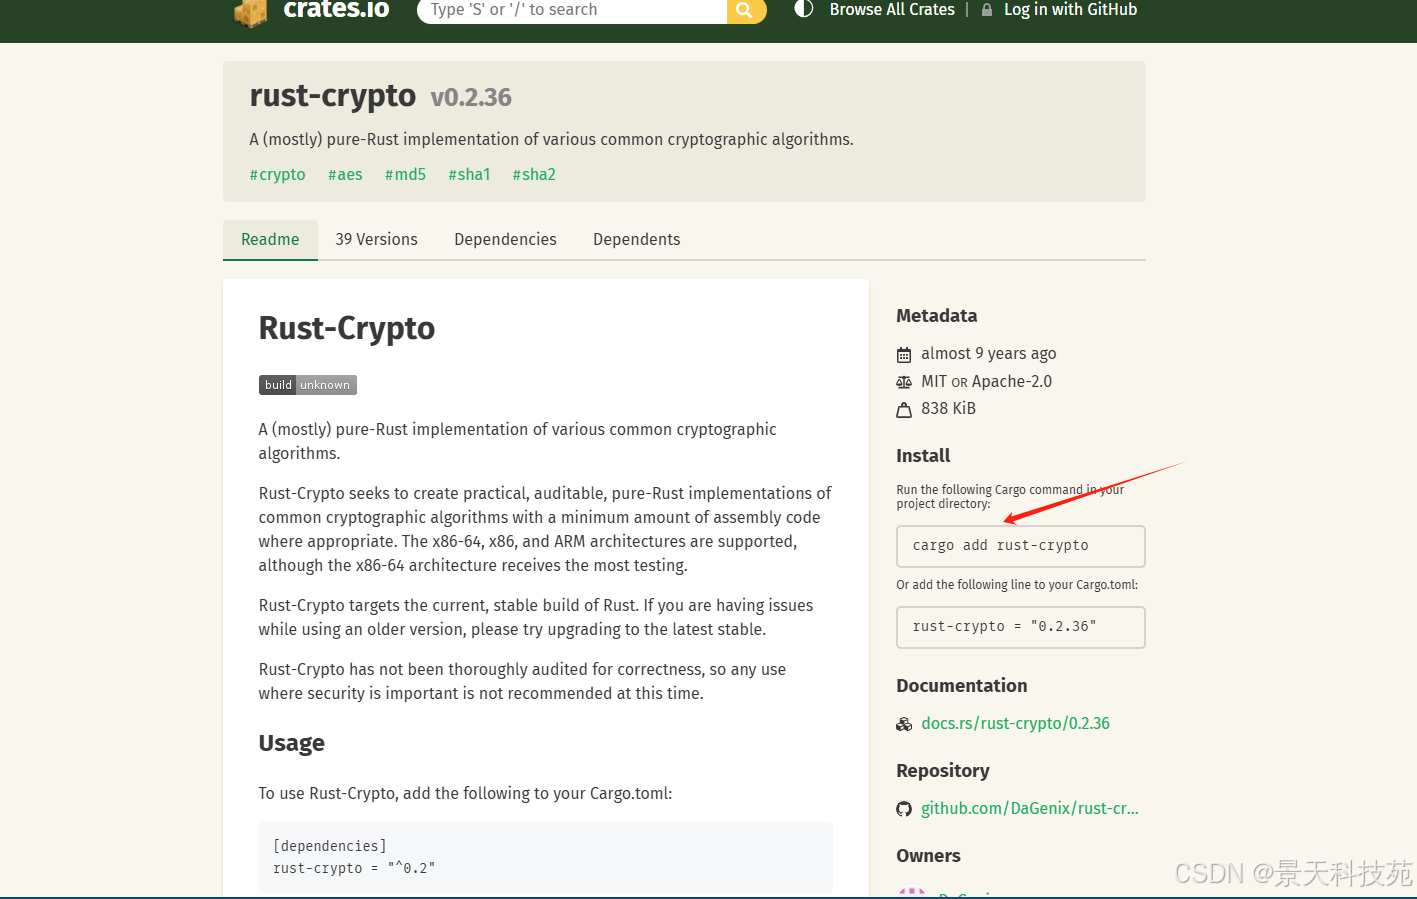Switch to the Readme tab

[x=270, y=240]
